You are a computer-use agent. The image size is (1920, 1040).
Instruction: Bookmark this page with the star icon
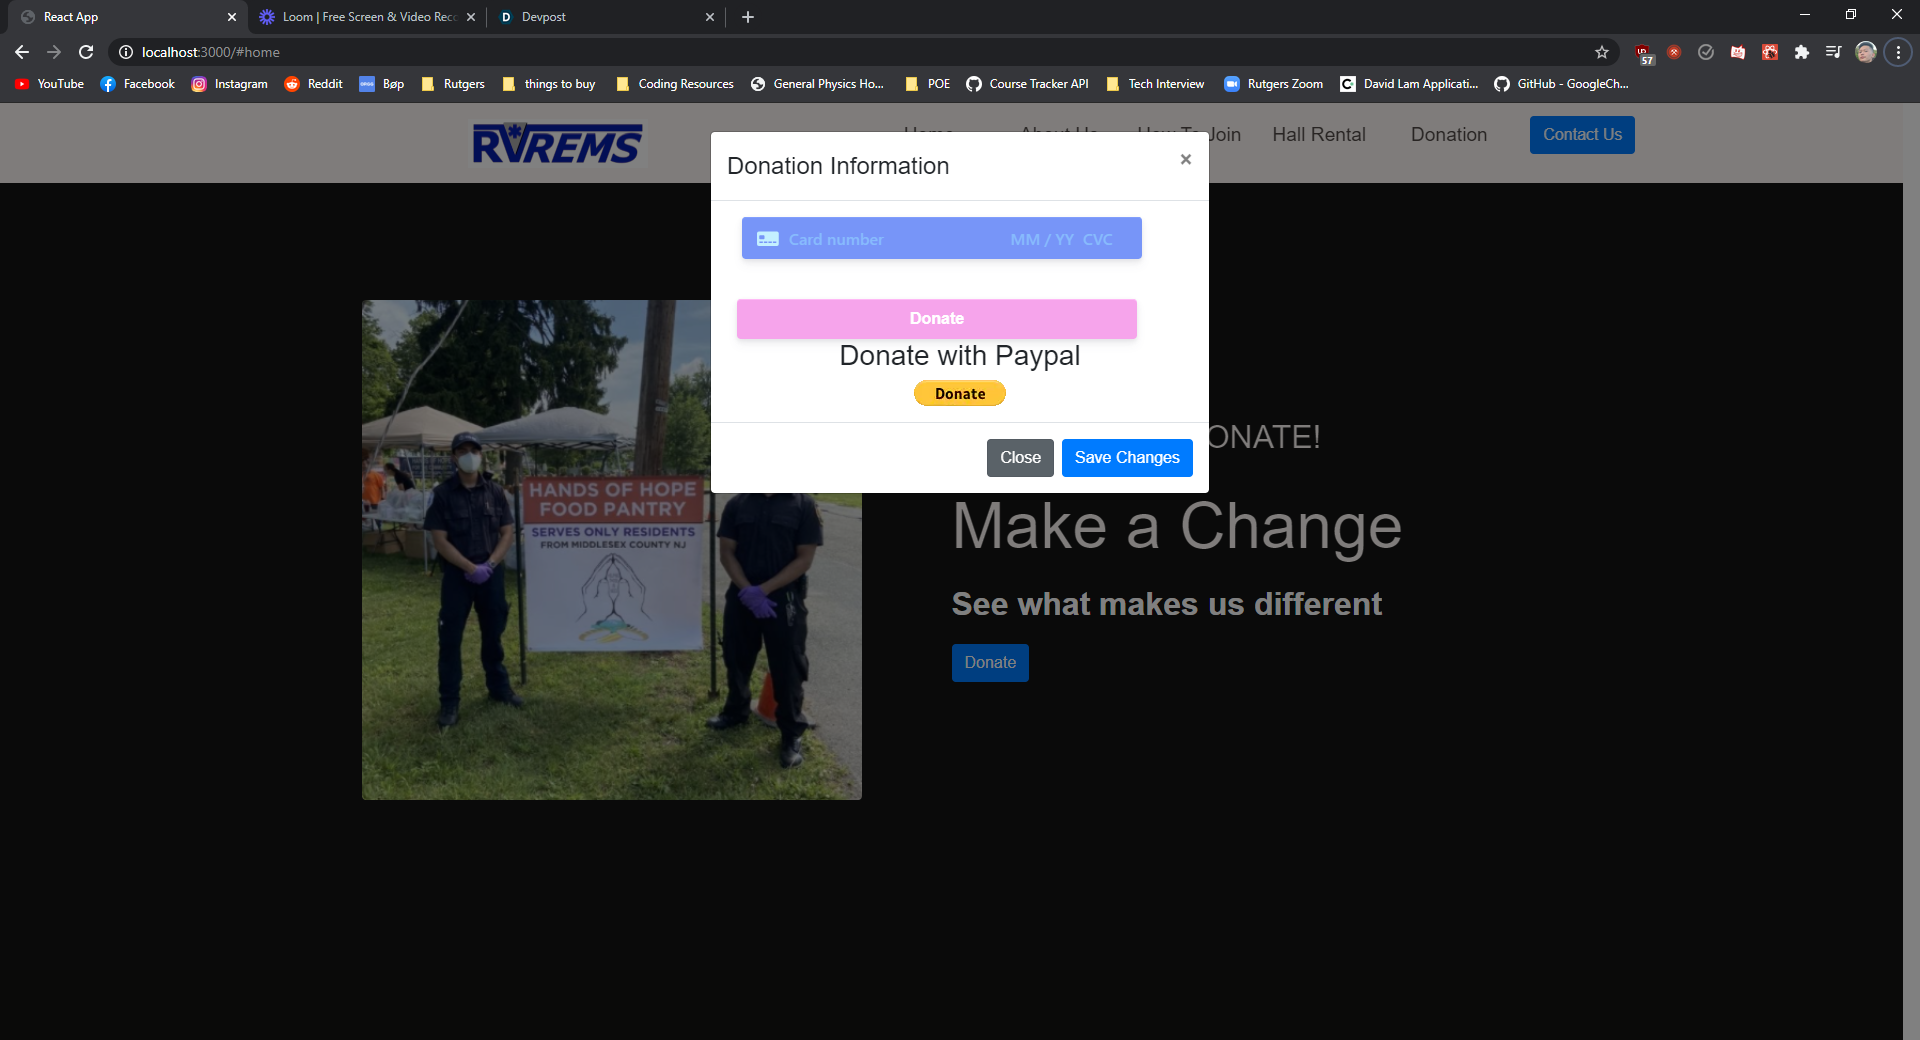[x=1602, y=52]
